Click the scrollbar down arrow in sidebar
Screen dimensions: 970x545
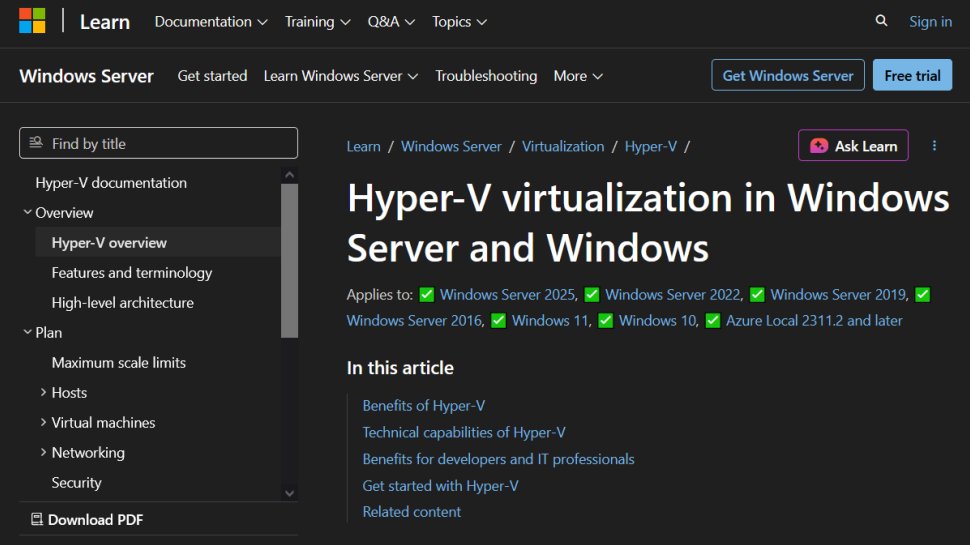point(289,493)
